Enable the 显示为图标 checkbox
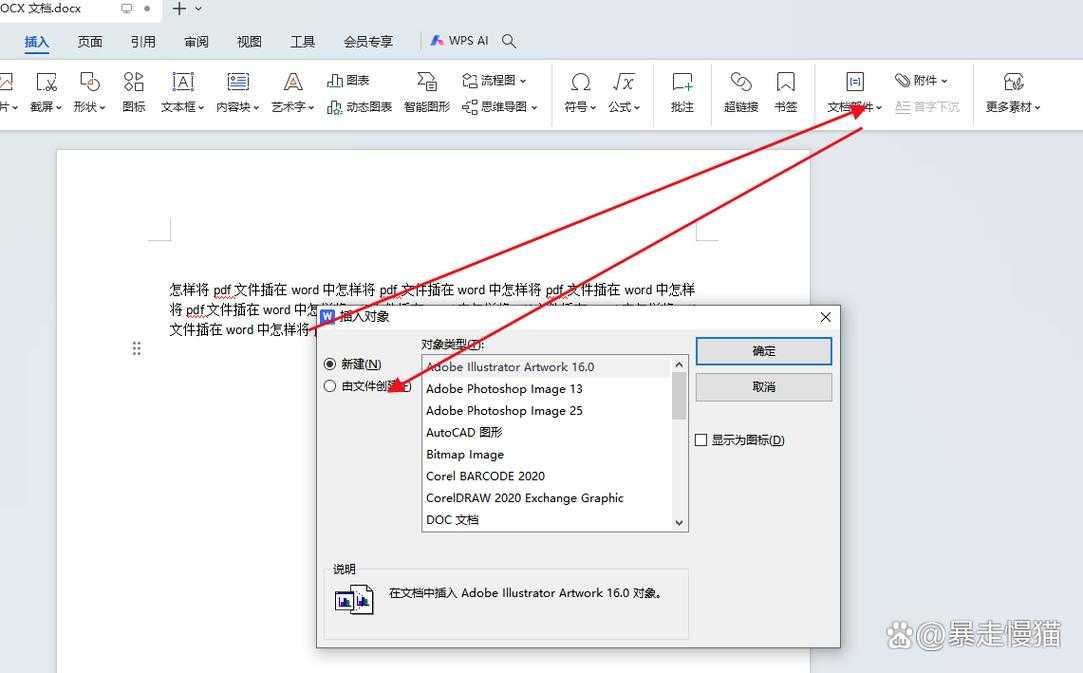 click(x=701, y=439)
